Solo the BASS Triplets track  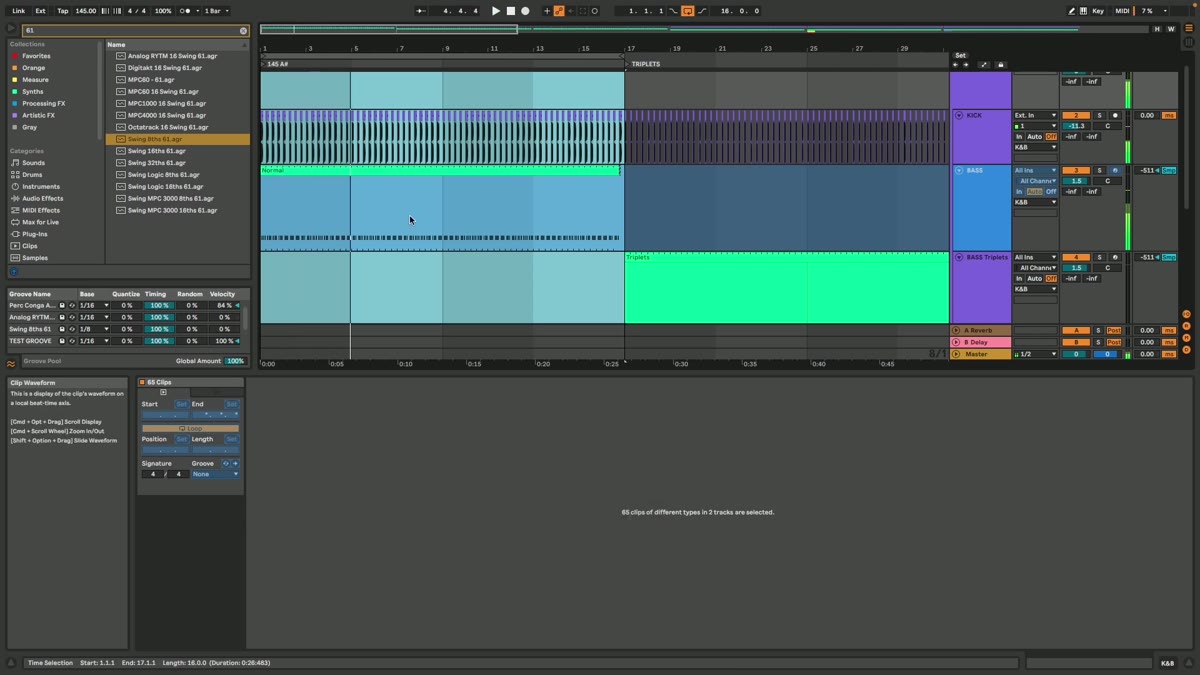click(x=1099, y=257)
